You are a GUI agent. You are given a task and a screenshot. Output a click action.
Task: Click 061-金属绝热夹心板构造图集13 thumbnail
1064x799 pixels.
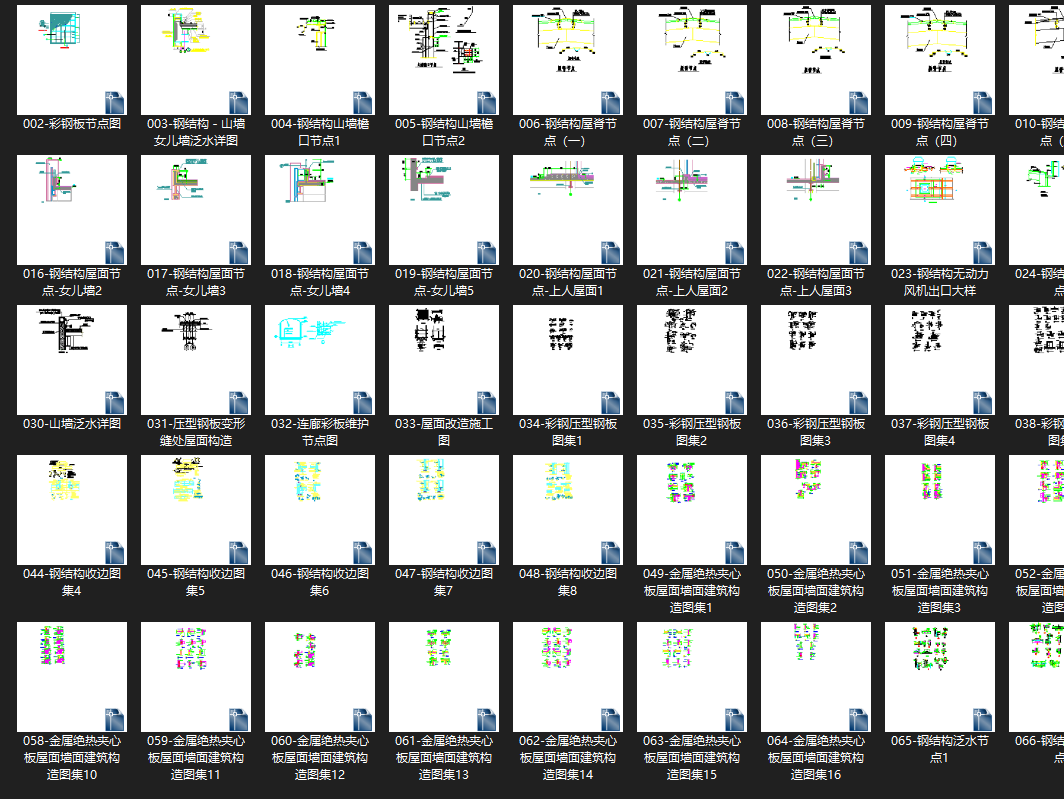(x=444, y=677)
